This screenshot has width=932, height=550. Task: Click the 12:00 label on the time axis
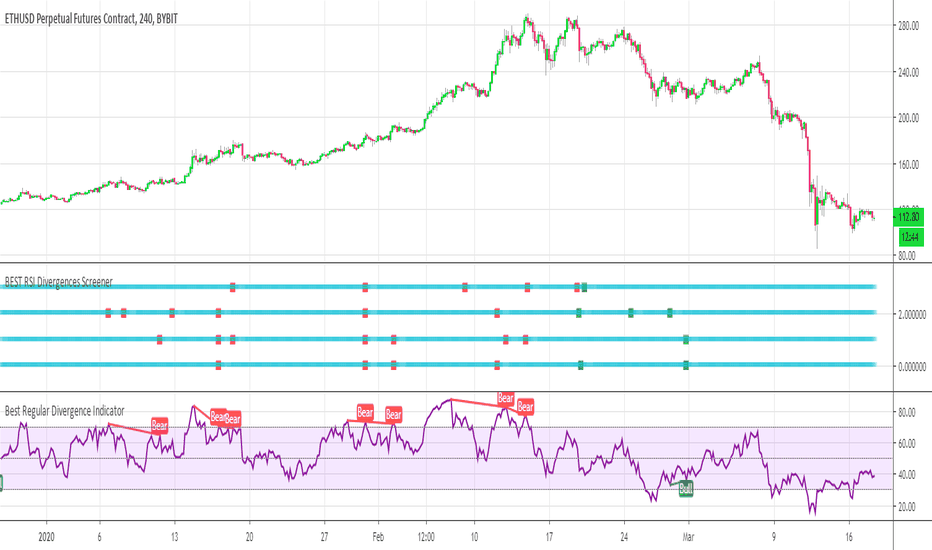[426, 537]
